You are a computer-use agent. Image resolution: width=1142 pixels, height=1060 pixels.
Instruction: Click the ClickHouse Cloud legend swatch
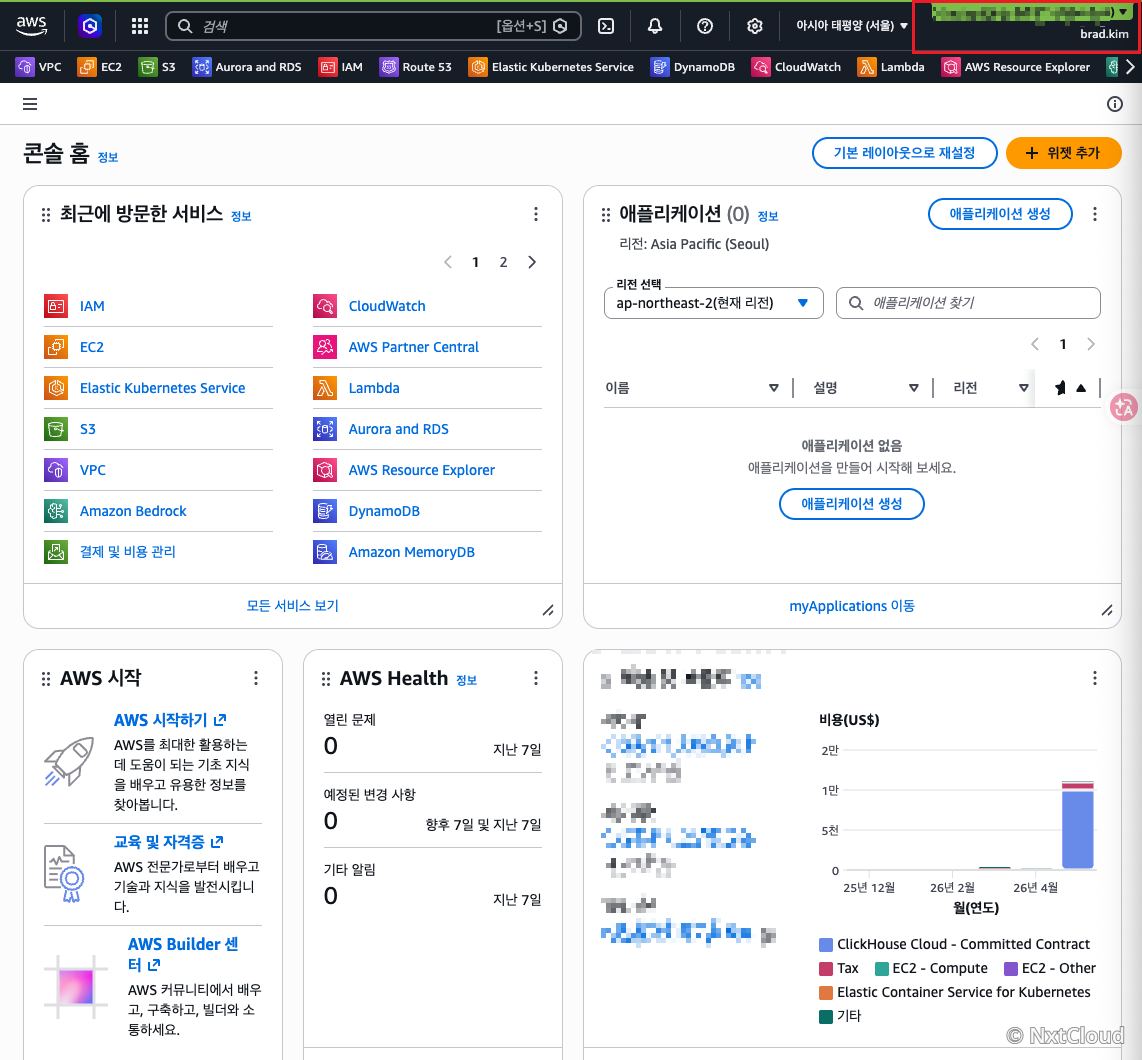point(825,945)
